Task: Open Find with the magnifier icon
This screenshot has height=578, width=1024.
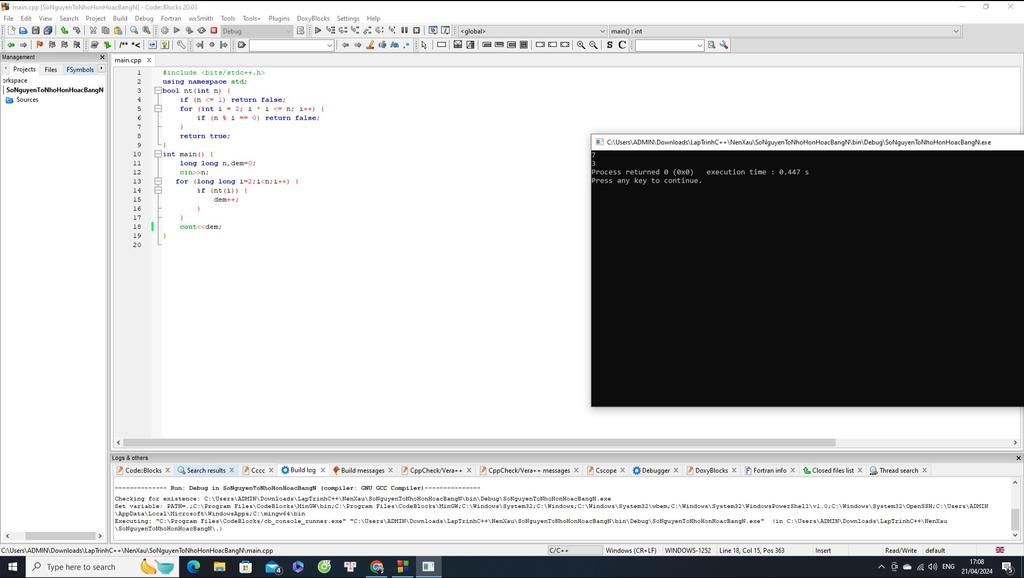Action: coord(134,31)
